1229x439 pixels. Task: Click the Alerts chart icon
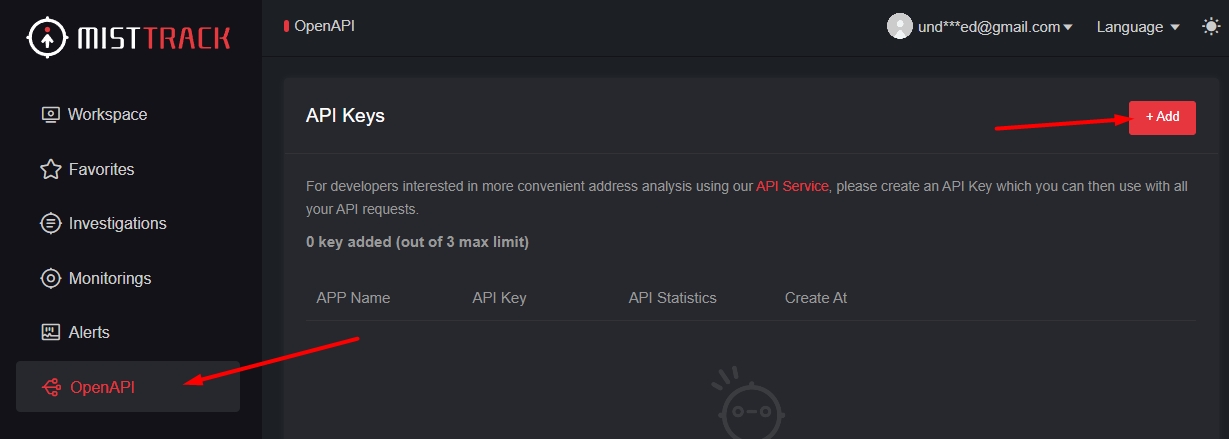pos(50,332)
